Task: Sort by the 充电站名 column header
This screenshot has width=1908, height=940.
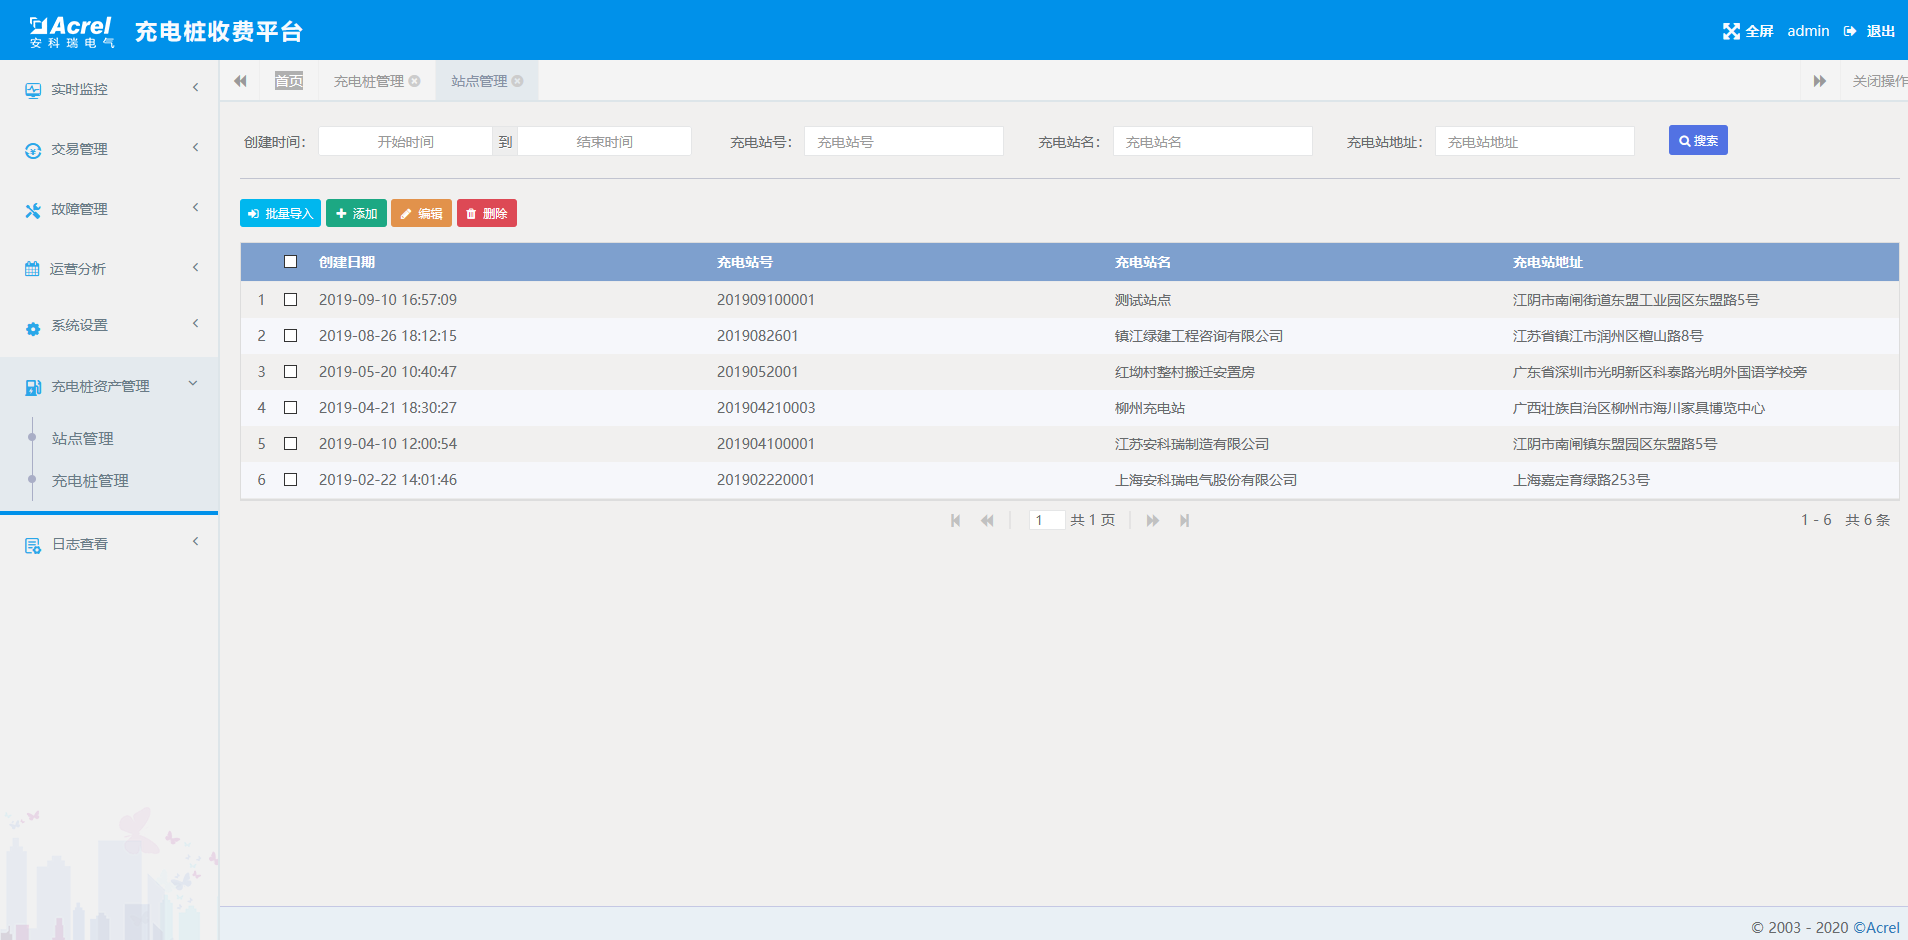Action: [x=1143, y=262]
